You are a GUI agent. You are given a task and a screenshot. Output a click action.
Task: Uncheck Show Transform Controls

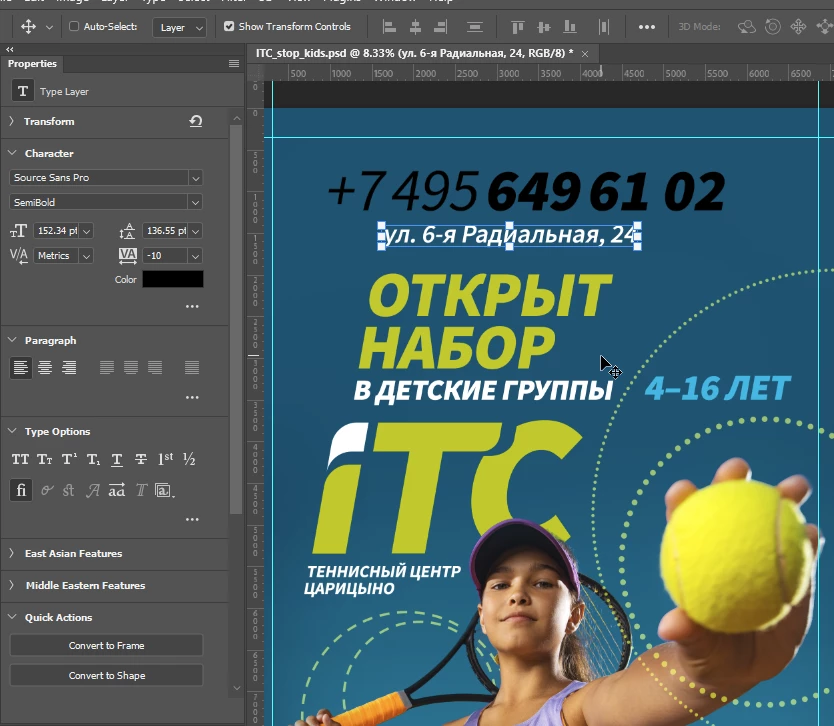229,26
